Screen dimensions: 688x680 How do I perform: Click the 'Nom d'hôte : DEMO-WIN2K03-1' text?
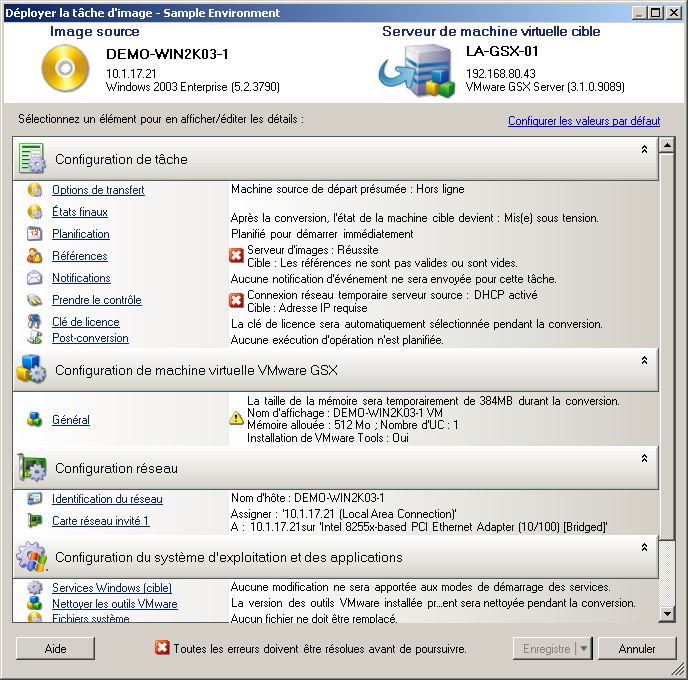[x=308, y=498]
